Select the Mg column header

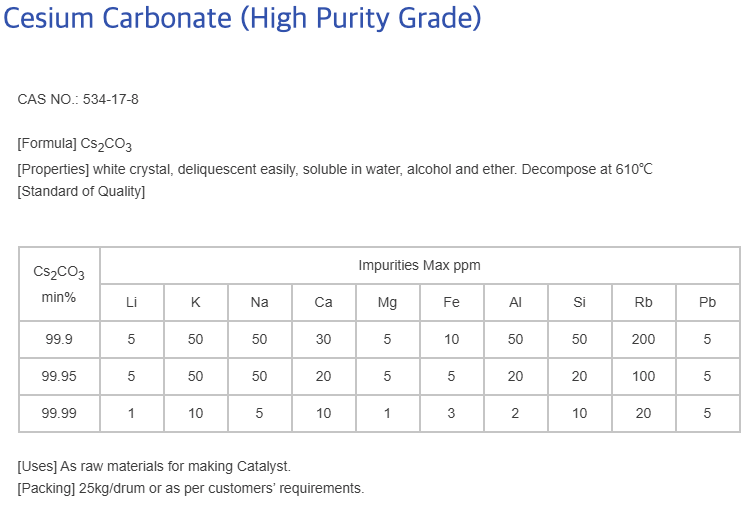pos(387,302)
